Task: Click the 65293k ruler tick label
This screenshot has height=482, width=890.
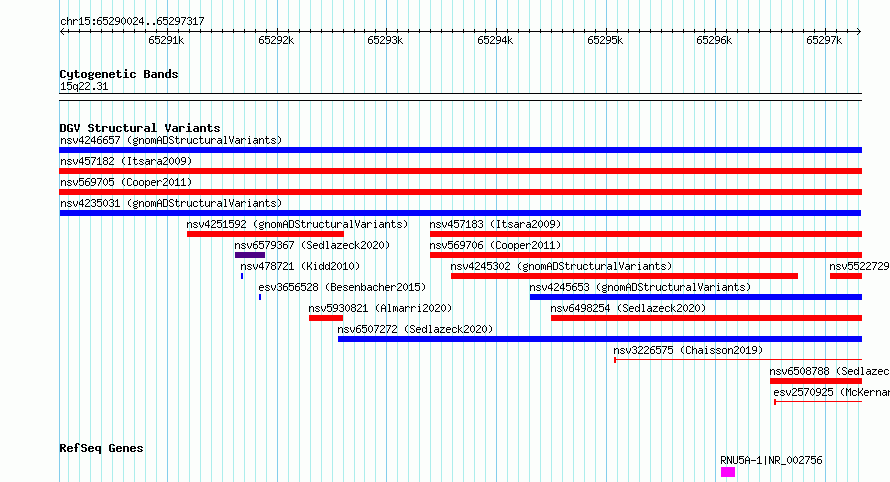Action: pyautogui.click(x=385, y=40)
